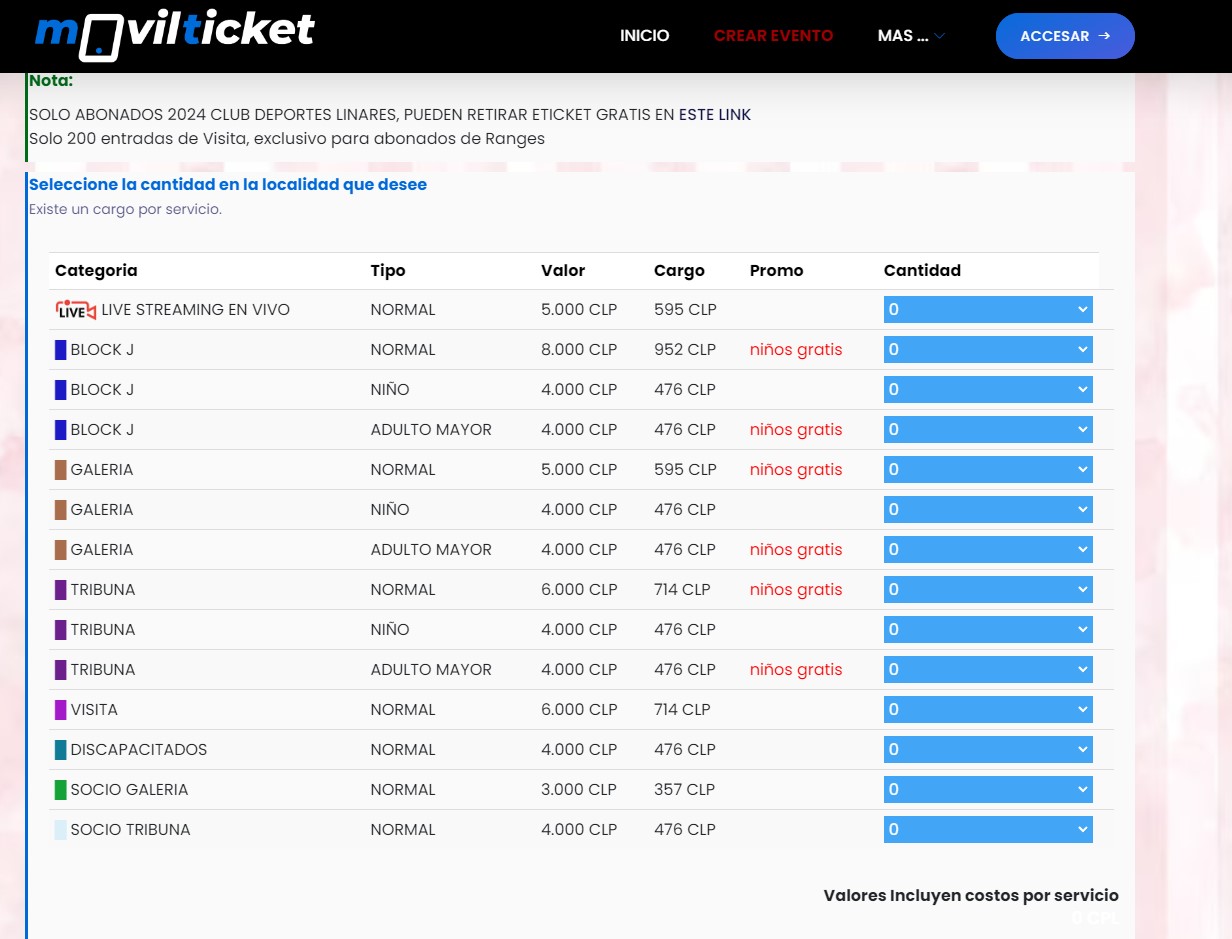Open quantity dropdown for BLOCK J ADULTO MAYOR
The height and width of the screenshot is (939, 1232).
(x=988, y=430)
